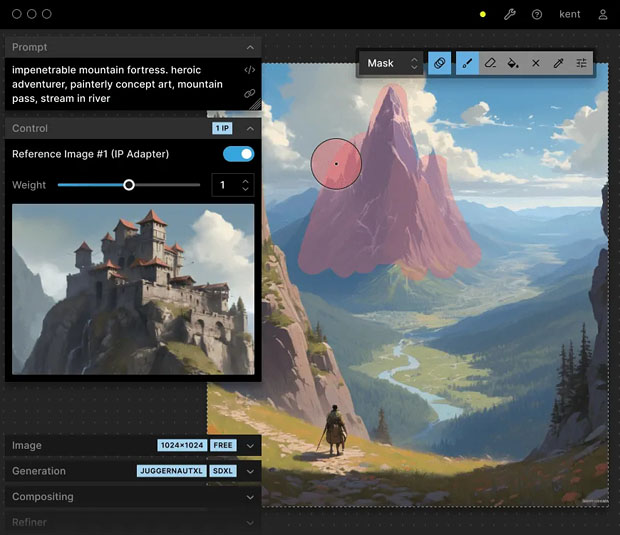Select the Brush tool in mask toolbar
The image size is (620, 535).
[x=467, y=63]
